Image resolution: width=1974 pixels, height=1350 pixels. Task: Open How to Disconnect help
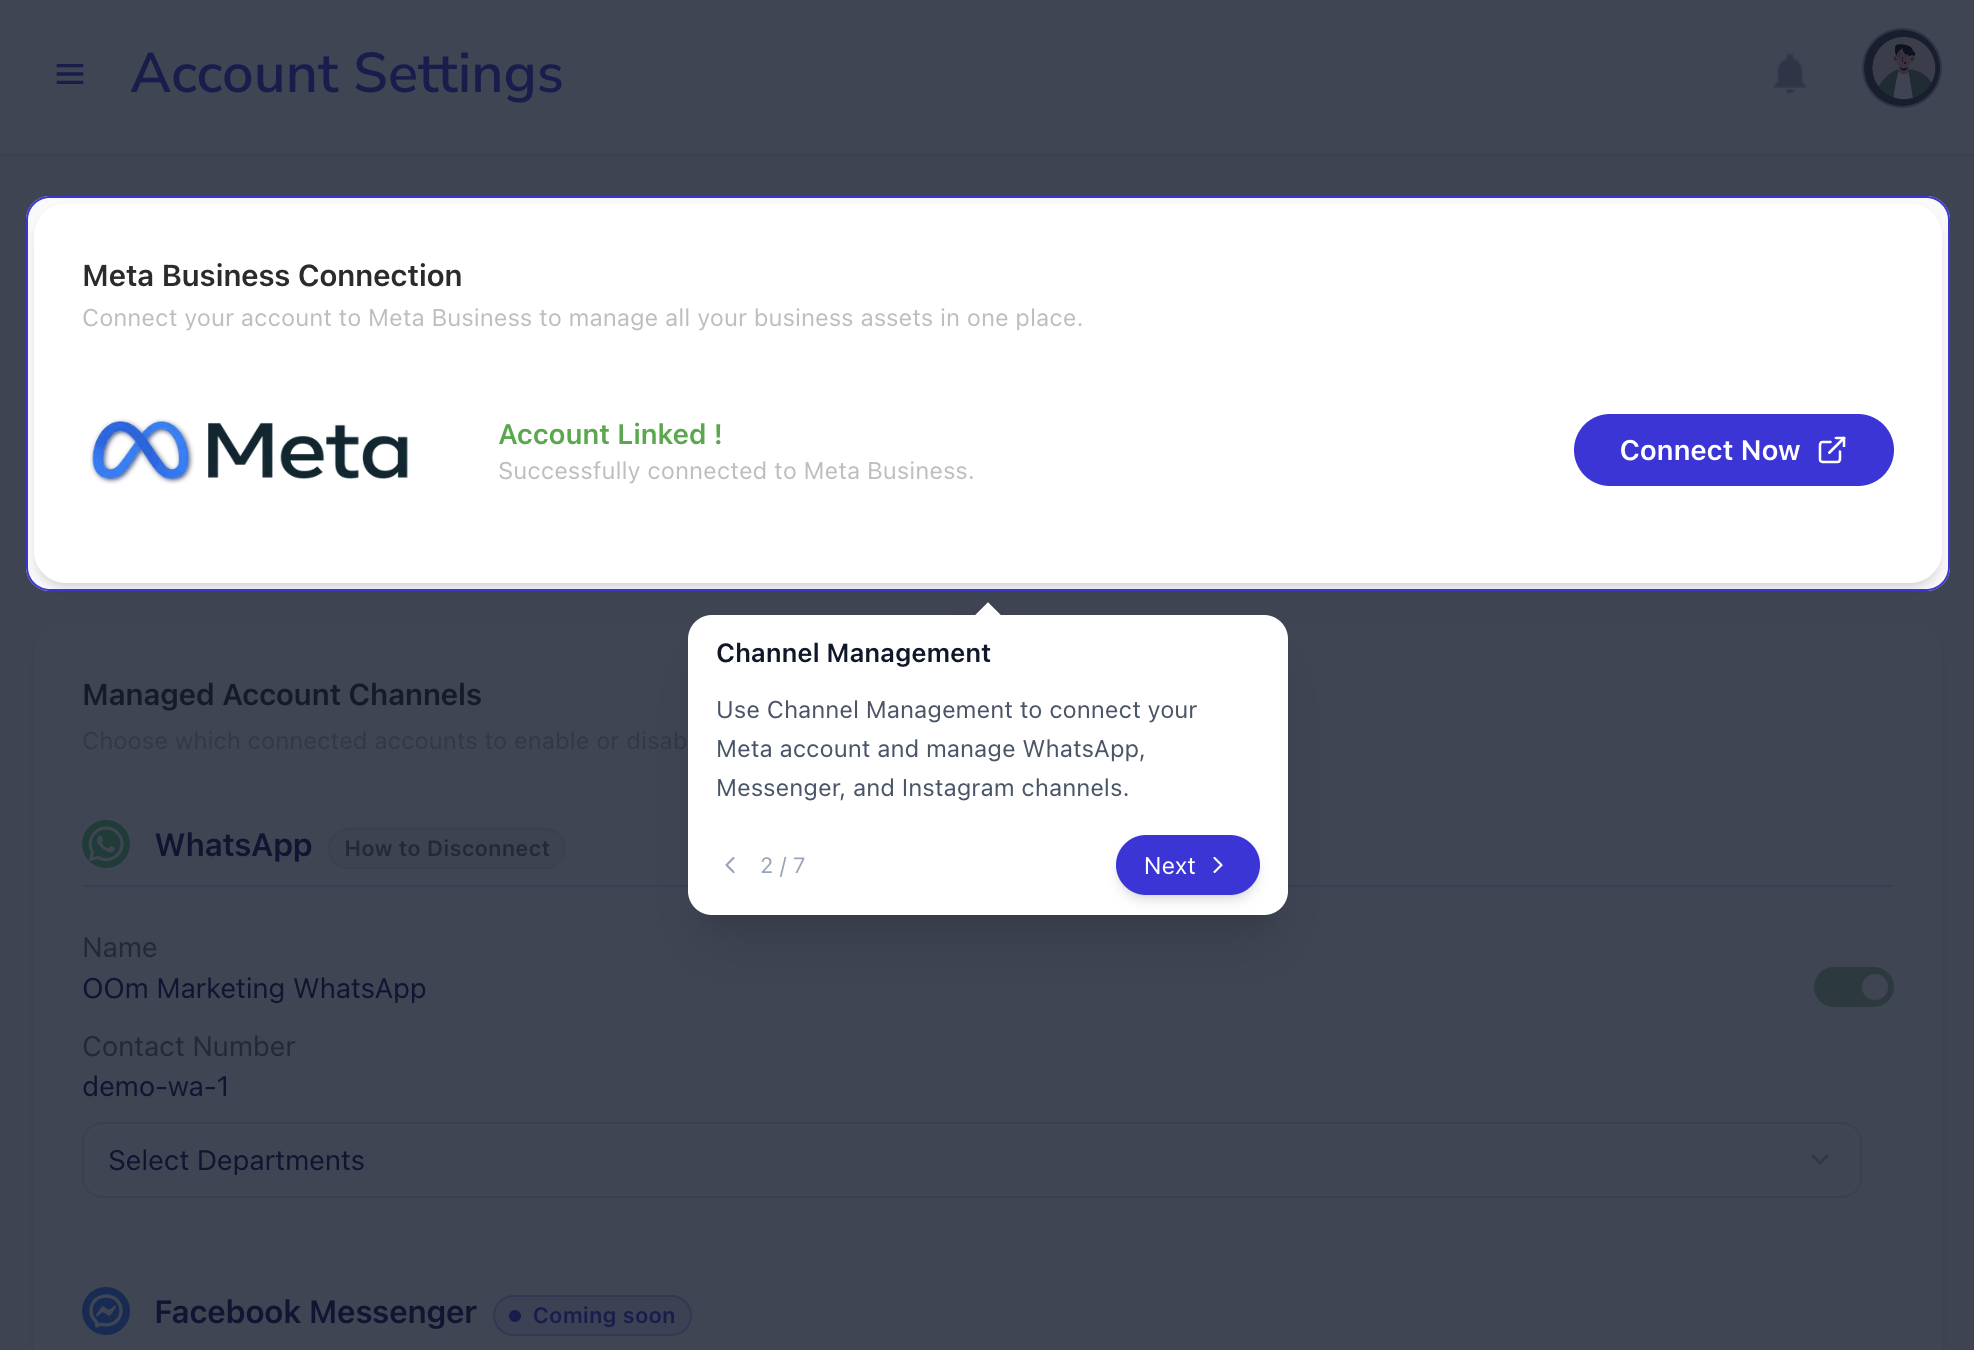[x=446, y=848]
